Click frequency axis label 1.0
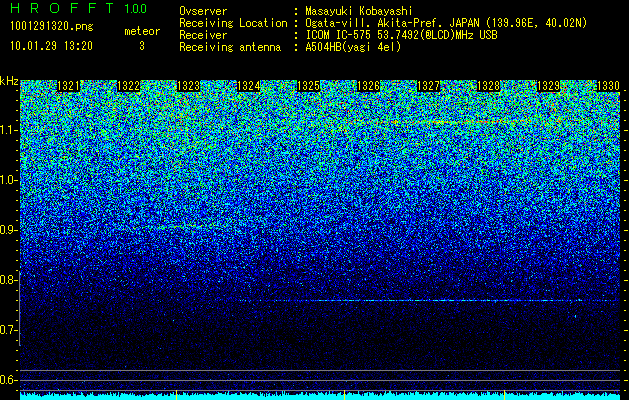Screen dimensions: 629x400 (x=8, y=180)
